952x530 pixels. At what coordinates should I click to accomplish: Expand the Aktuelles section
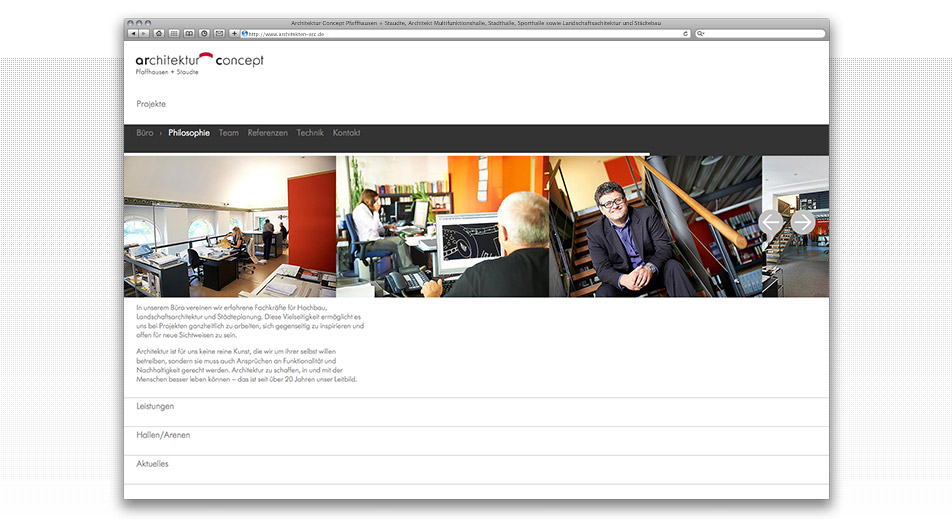point(152,464)
